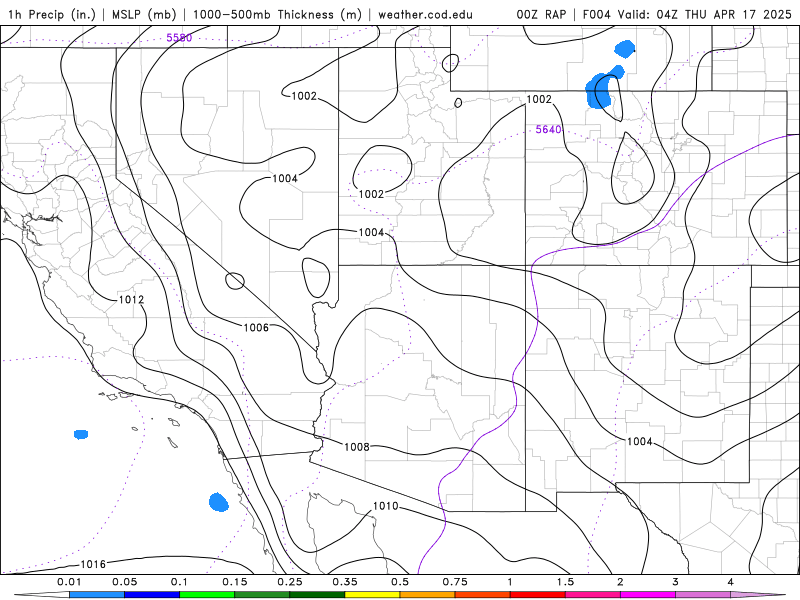Click the 0.05 legend value
800x600 pixels.
(x=124, y=582)
